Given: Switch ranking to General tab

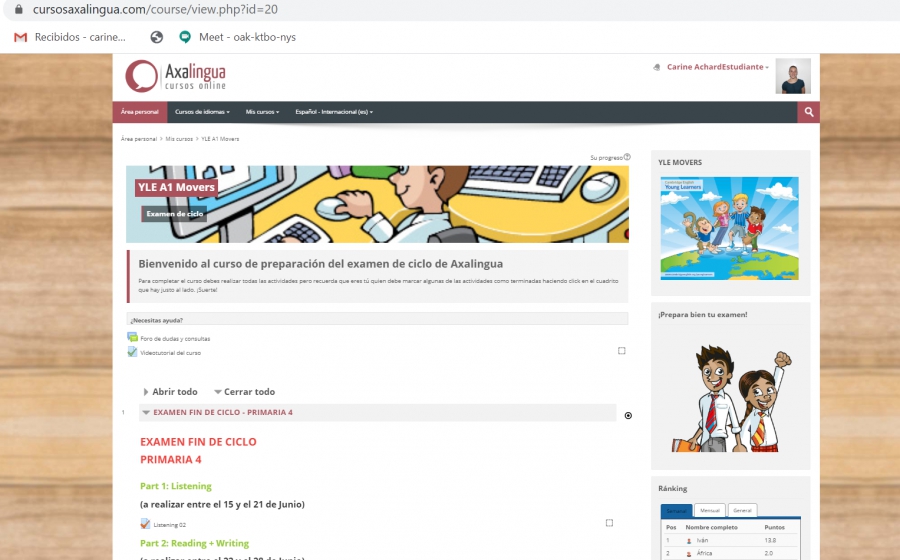Looking at the screenshot, I should [x=742, y=511].
